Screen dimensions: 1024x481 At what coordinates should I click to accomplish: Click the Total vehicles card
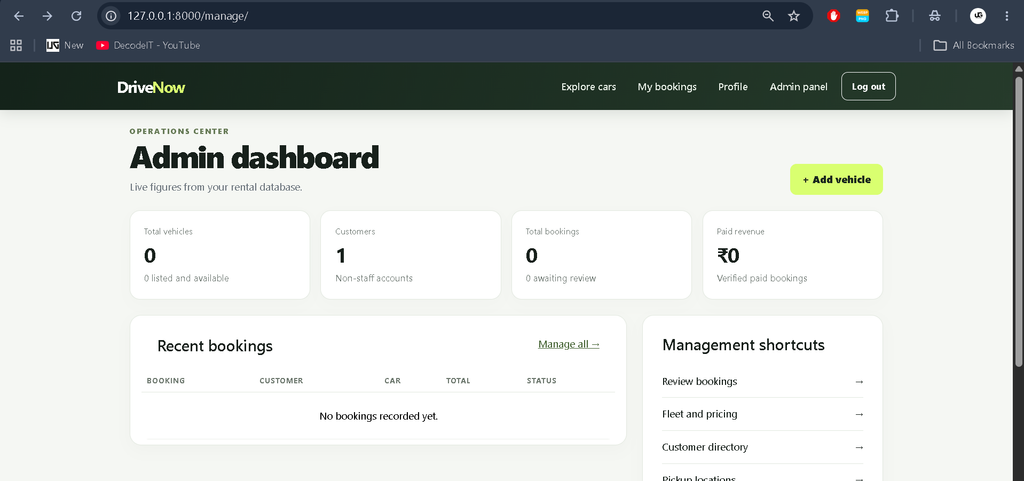click(220, 255)
